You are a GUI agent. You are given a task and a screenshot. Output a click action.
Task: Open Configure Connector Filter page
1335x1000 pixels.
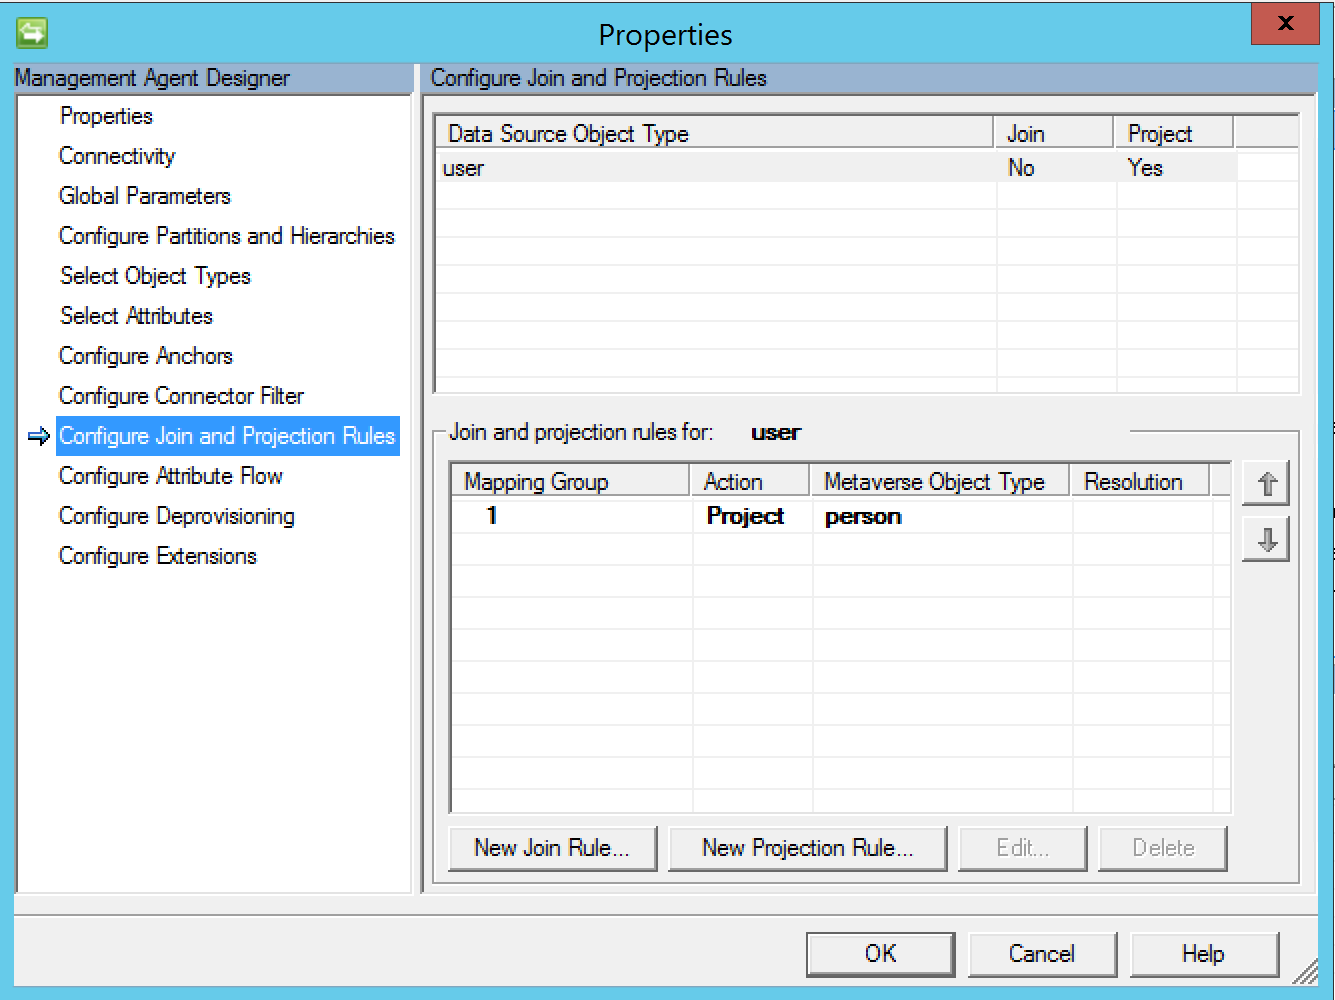[181, 396]
